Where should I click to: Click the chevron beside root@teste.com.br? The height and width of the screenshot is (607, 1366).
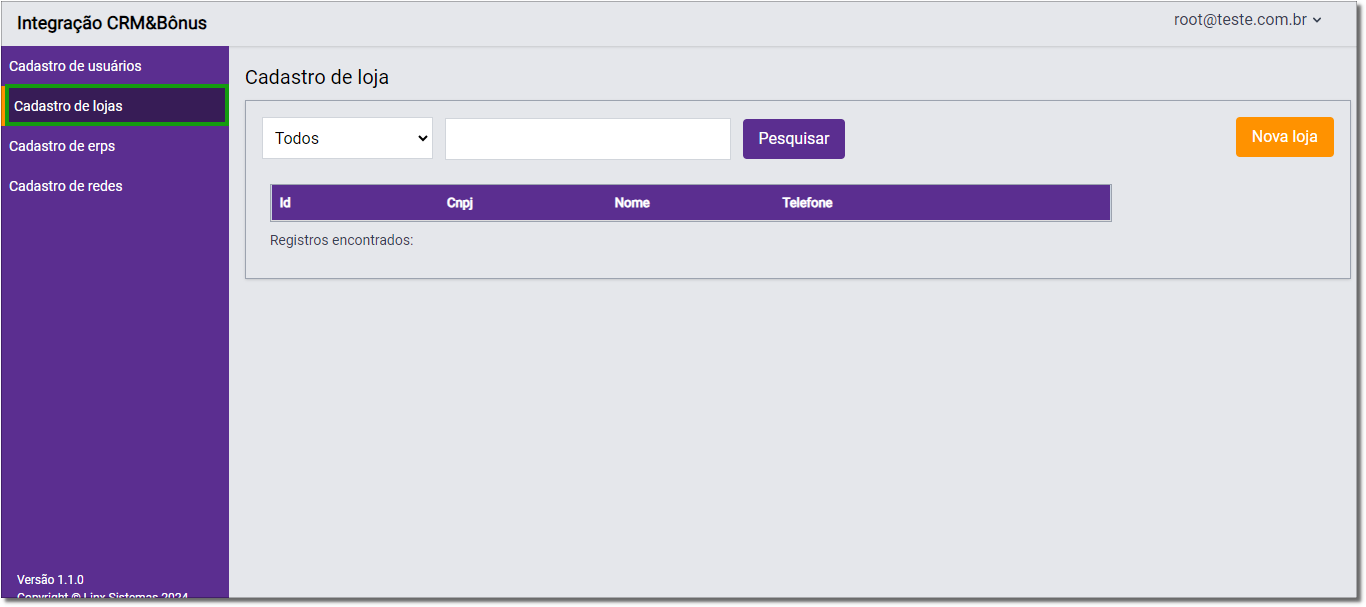[1317, 20]
